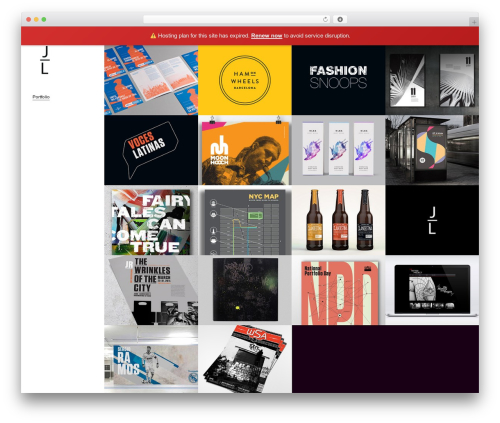500x423 pixels.
Task: Click the download indicator icon in toolbar
Action: click(340, 20)
